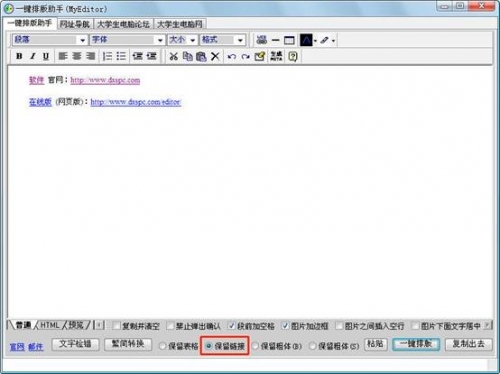Image resolution: width=500 pixels, height=374 pixels.
Task: Open the 邮件 link at bottom left
Action: 35,347
